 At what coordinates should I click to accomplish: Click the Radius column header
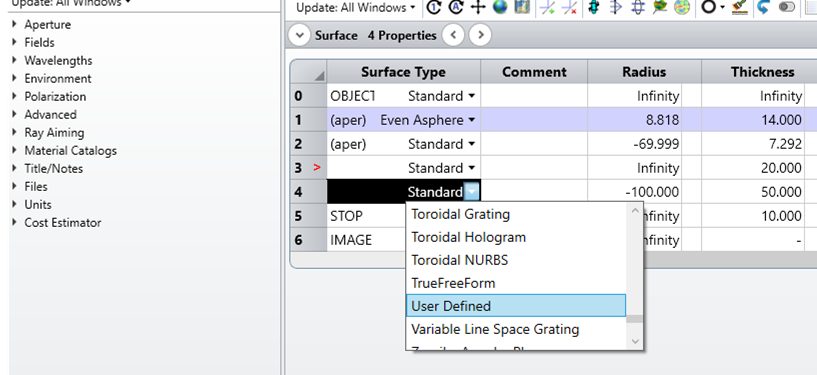pyautogui.click(x=644, y=72)
